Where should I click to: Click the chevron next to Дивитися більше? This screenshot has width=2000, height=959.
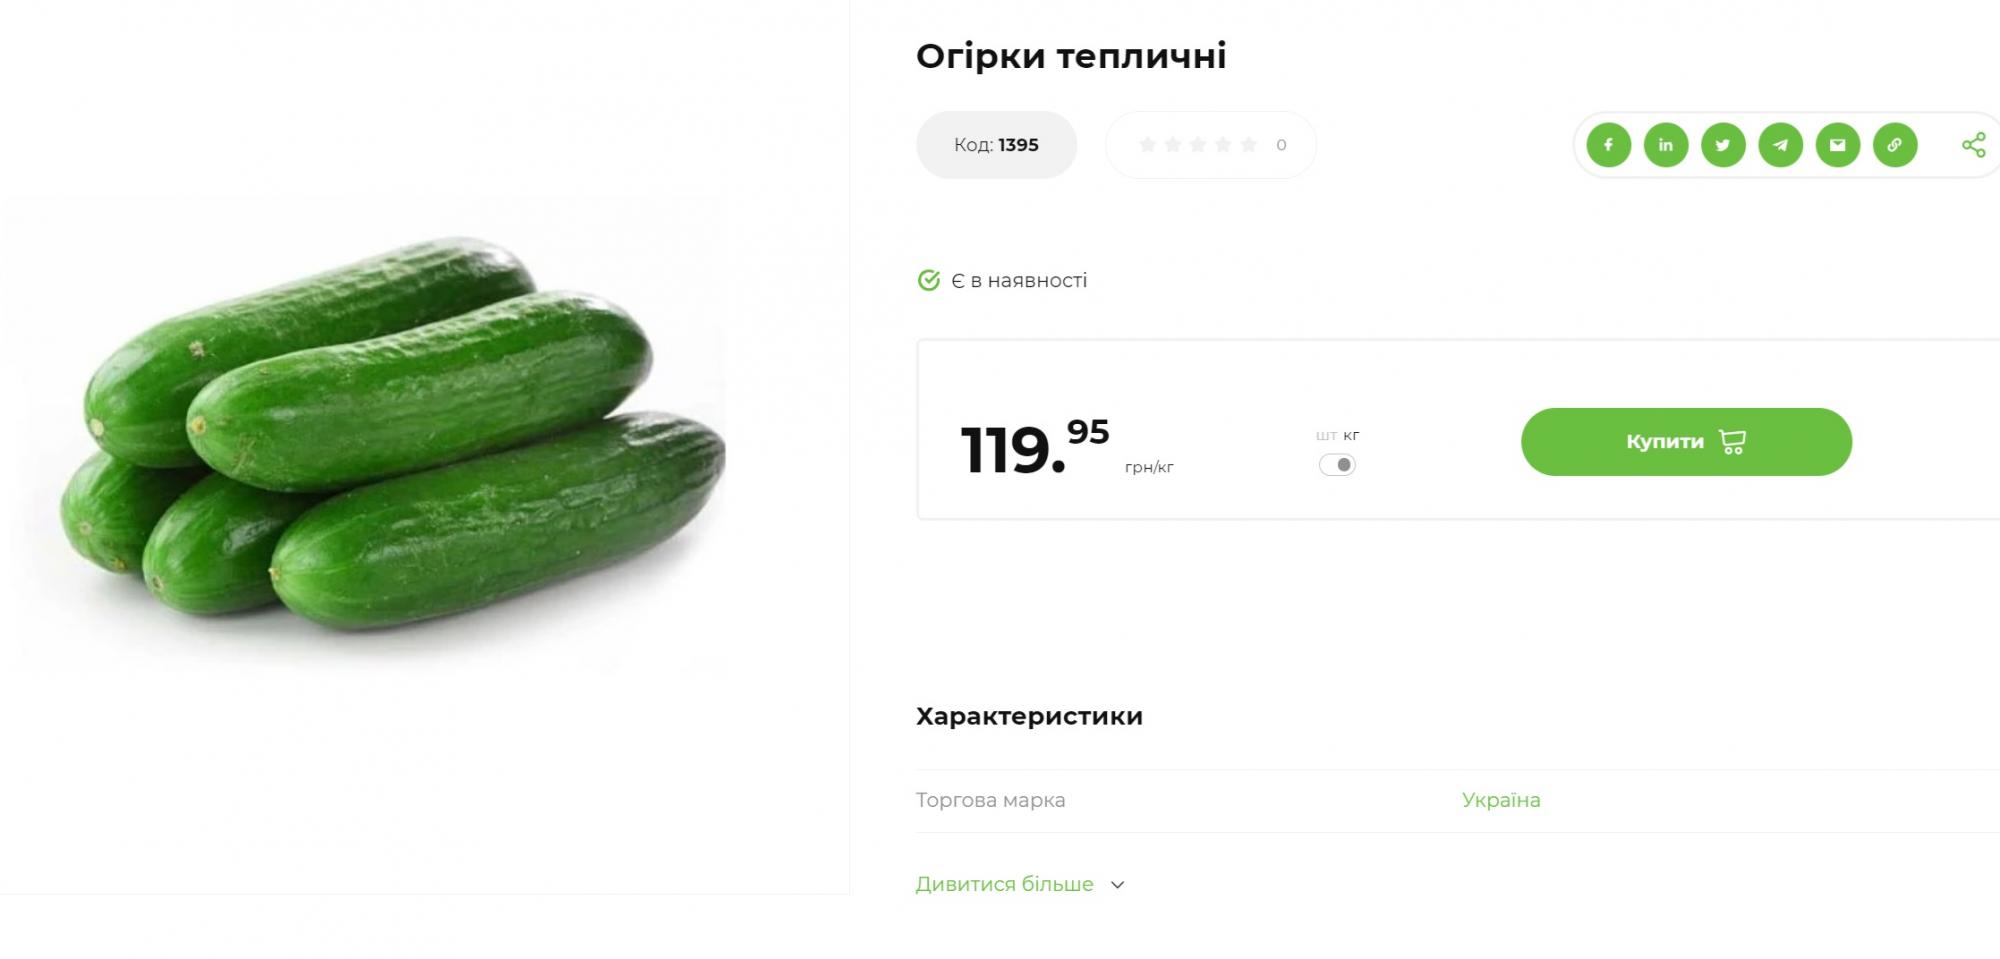(x=1120, y=885)
